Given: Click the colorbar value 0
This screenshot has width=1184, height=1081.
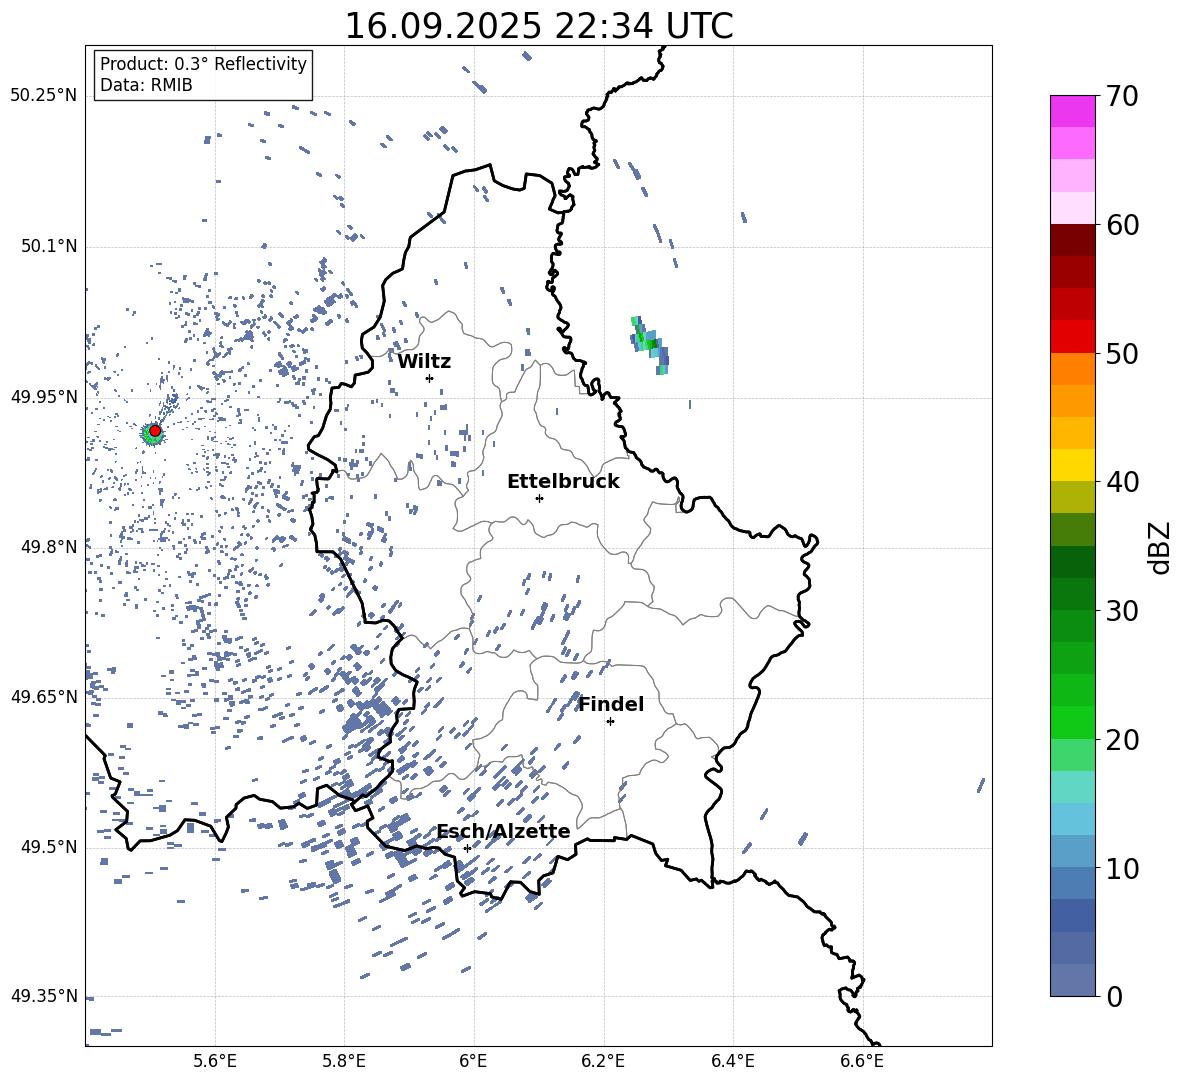Looking at the screenshot, I should click(x=1114, y=996).
